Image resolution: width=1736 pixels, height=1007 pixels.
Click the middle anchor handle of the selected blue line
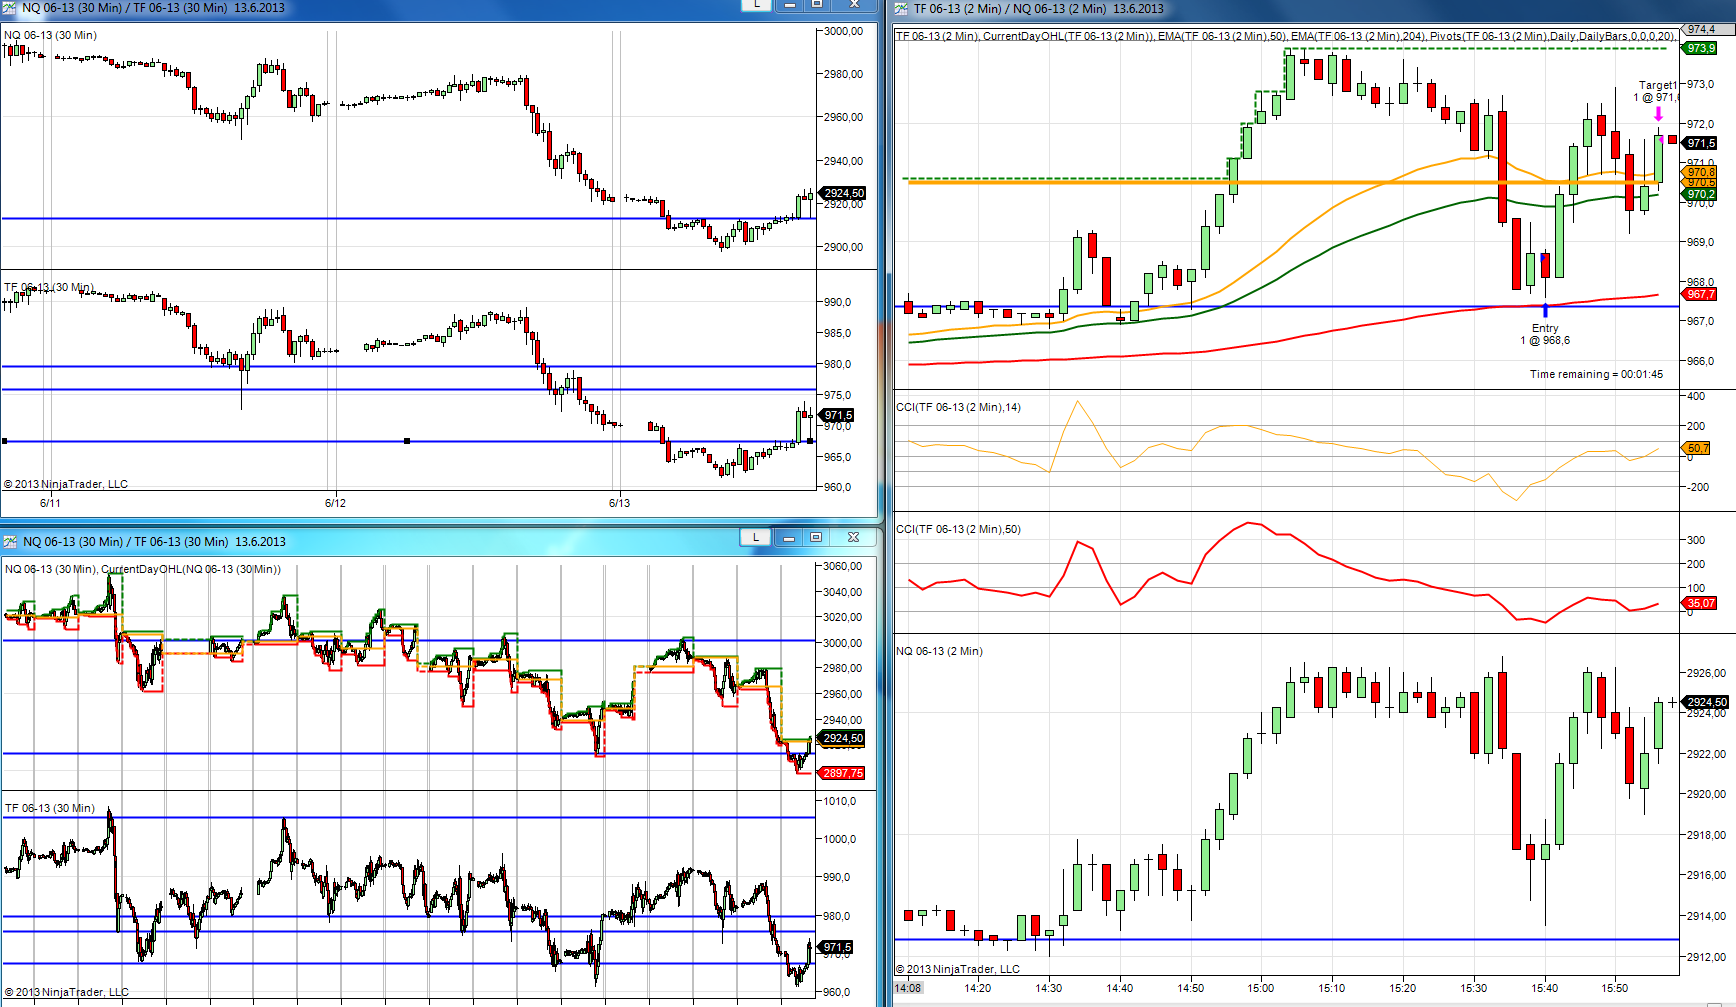pyautogui.click(x=406, y=441)
